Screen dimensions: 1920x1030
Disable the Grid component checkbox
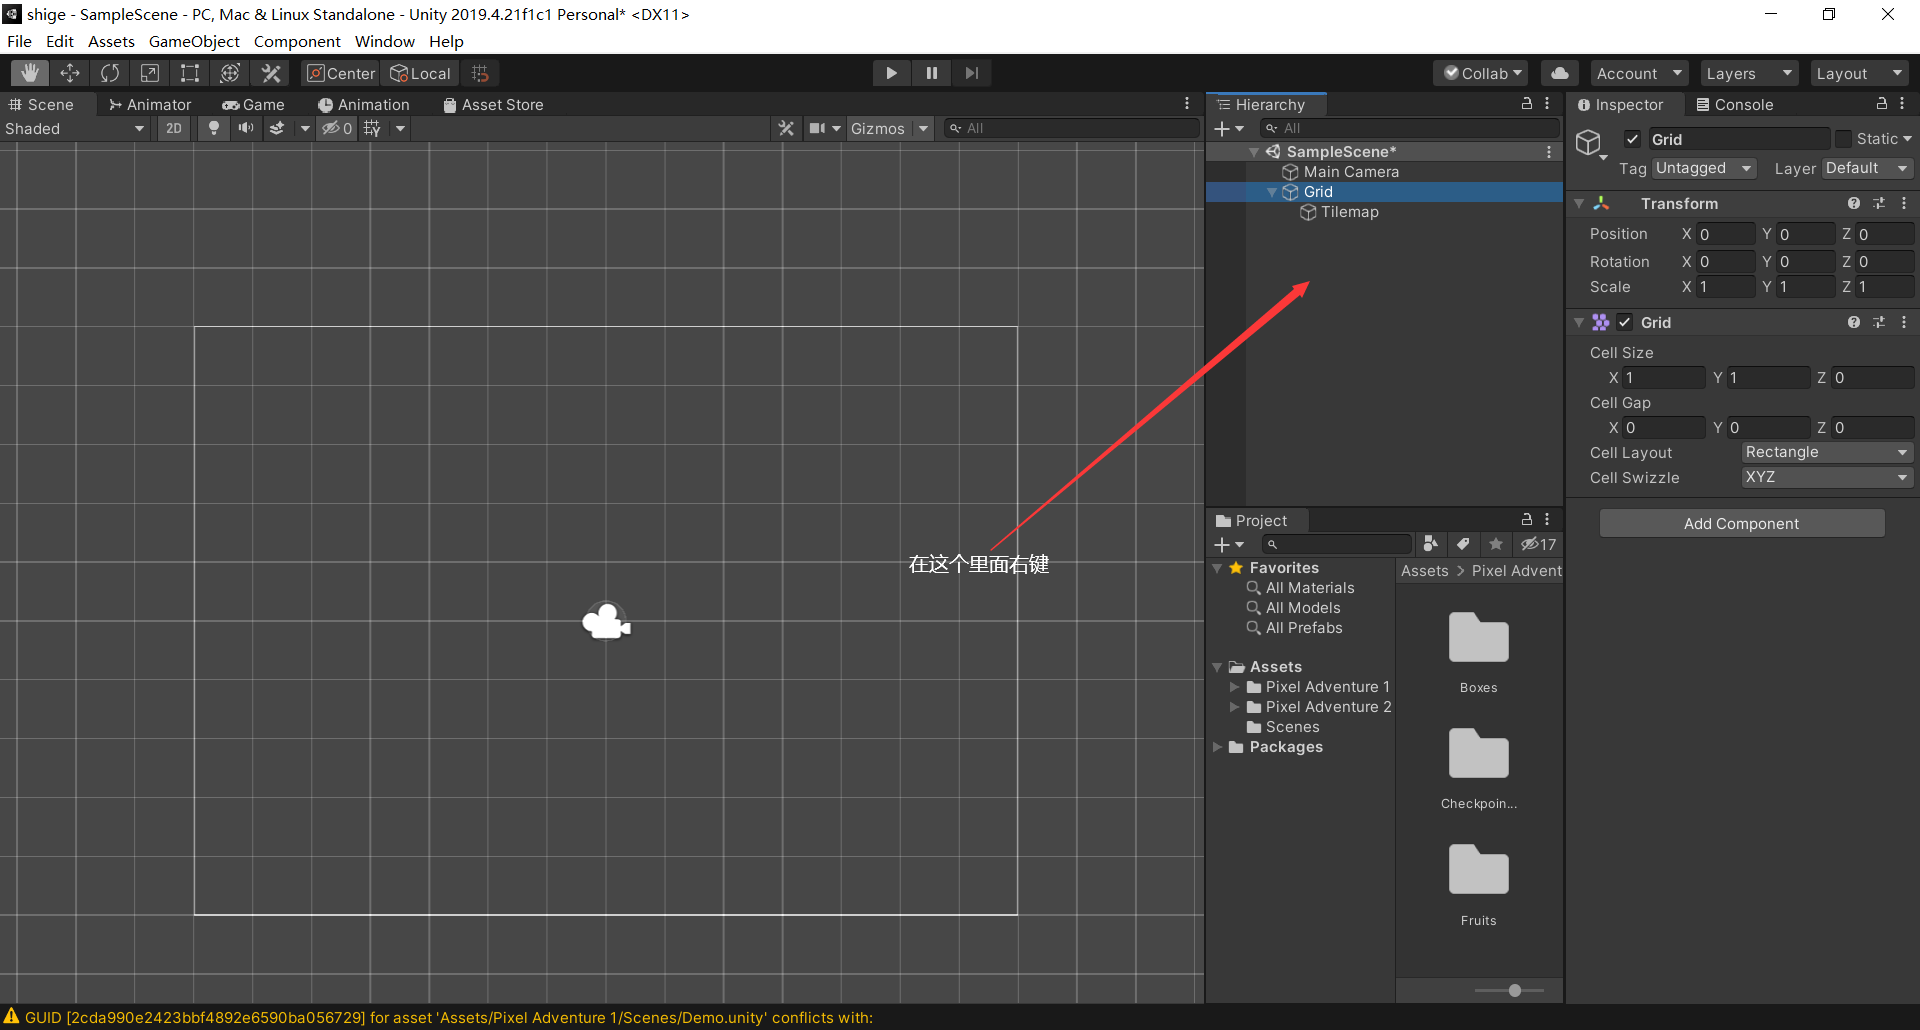(1625, 322)
